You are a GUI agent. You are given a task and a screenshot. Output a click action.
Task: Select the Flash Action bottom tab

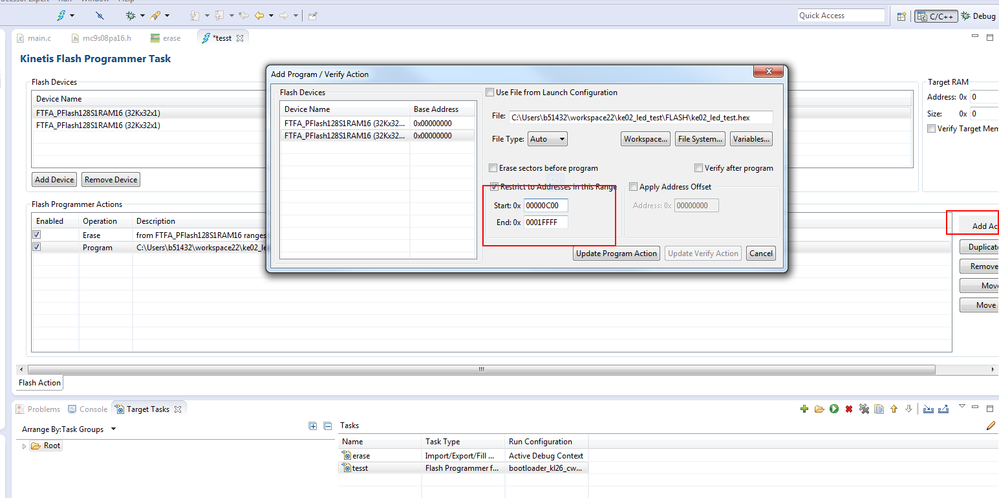tap(39, 383)
